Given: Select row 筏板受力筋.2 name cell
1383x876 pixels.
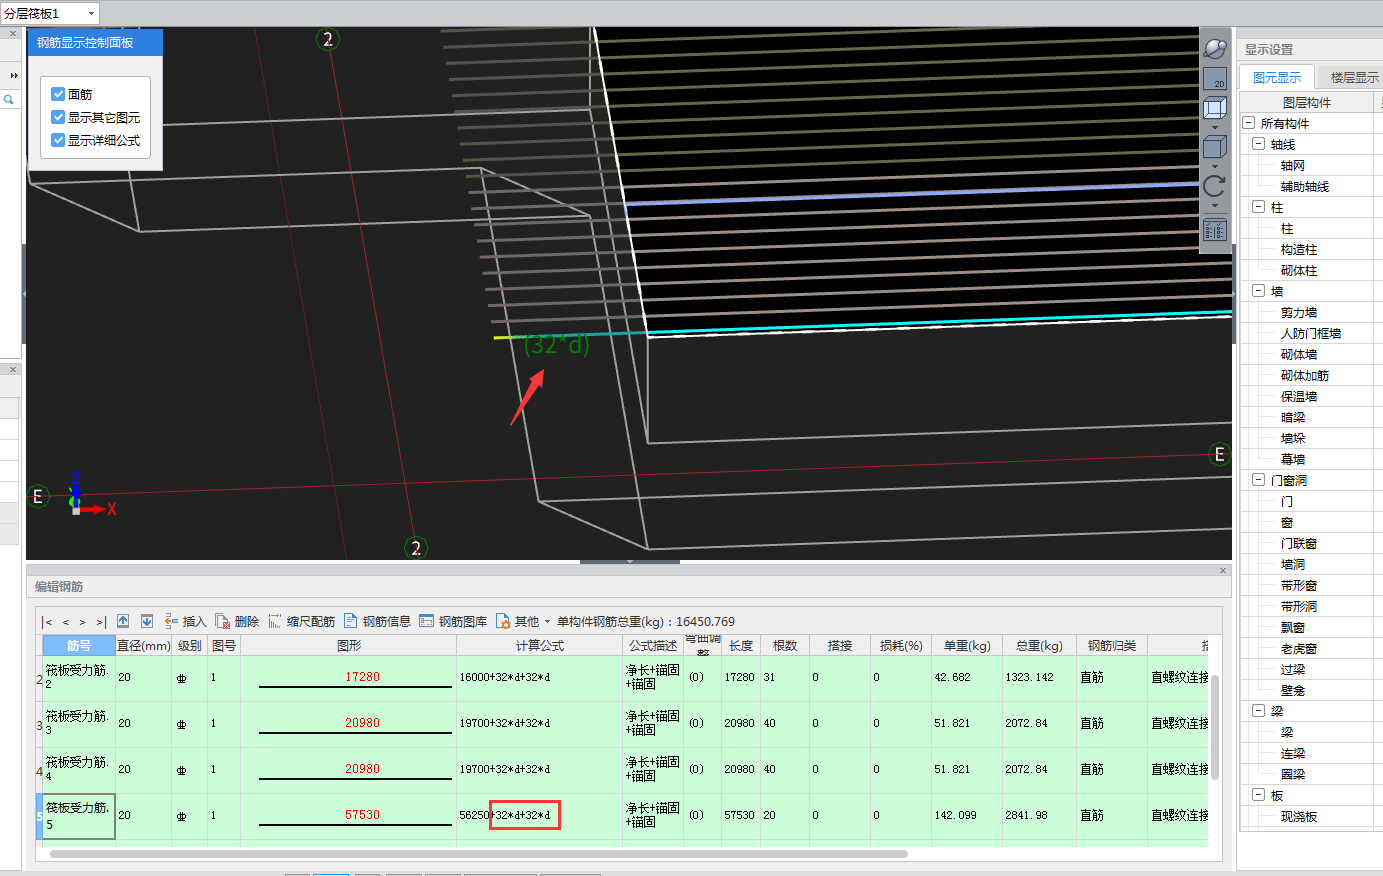Looking at the screenshot, I should click(x=79, y=678).
